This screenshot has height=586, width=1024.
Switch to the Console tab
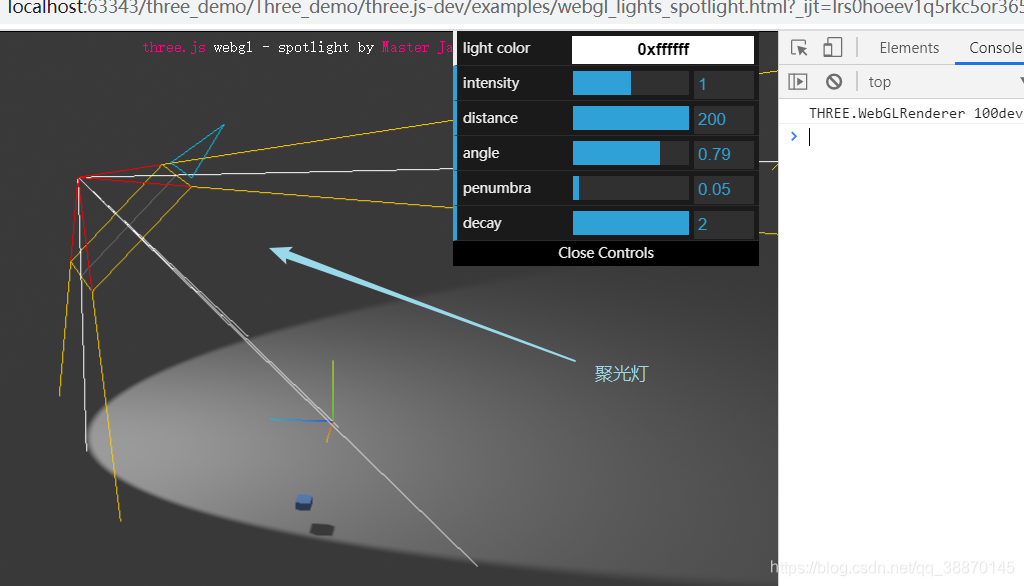click(x=996, y=48)
